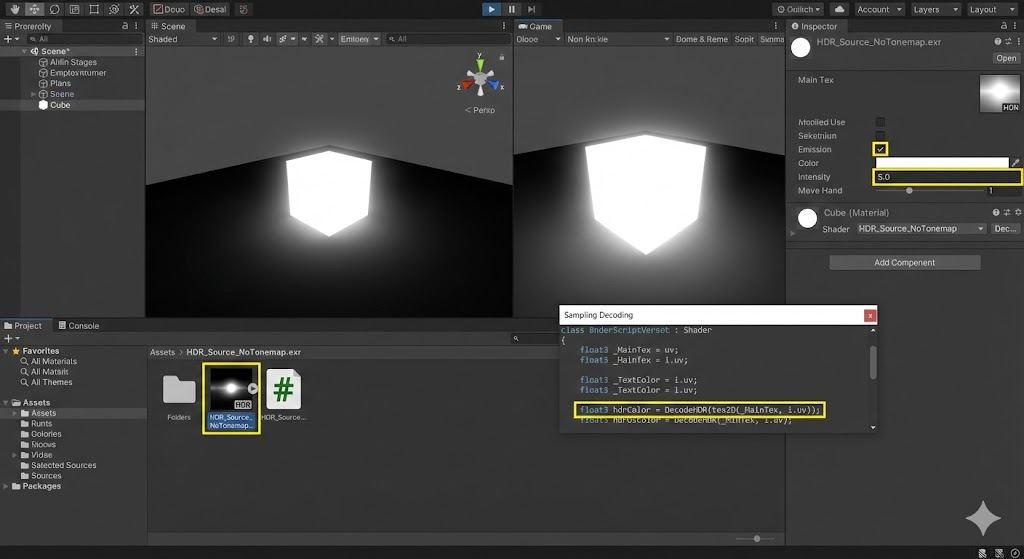The width and height of the screenshot is (1024, 559).
Task: Select the Scale tool icon
Action: [x=74, y=9]
